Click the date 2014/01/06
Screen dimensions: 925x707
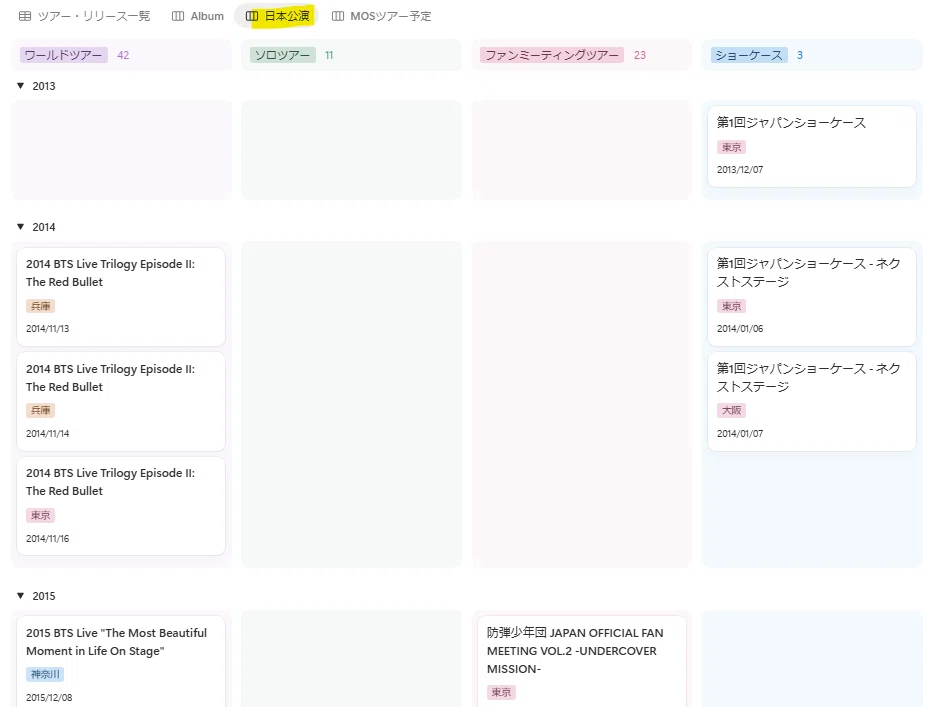740,329
